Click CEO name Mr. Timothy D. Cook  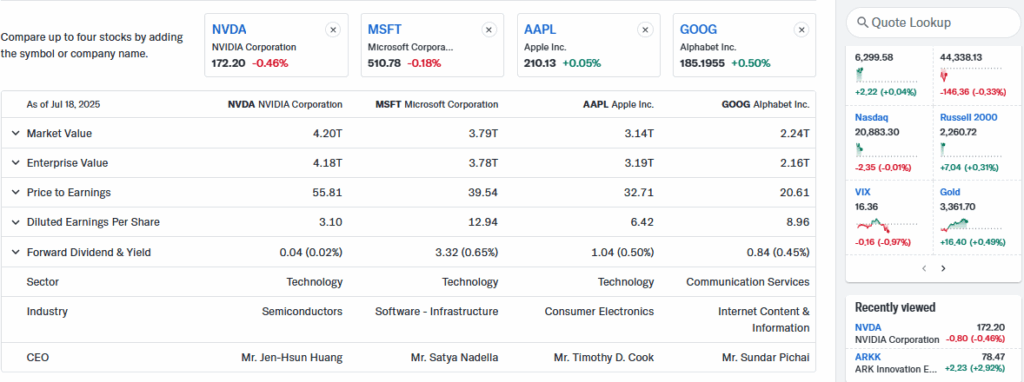point(603,358)
